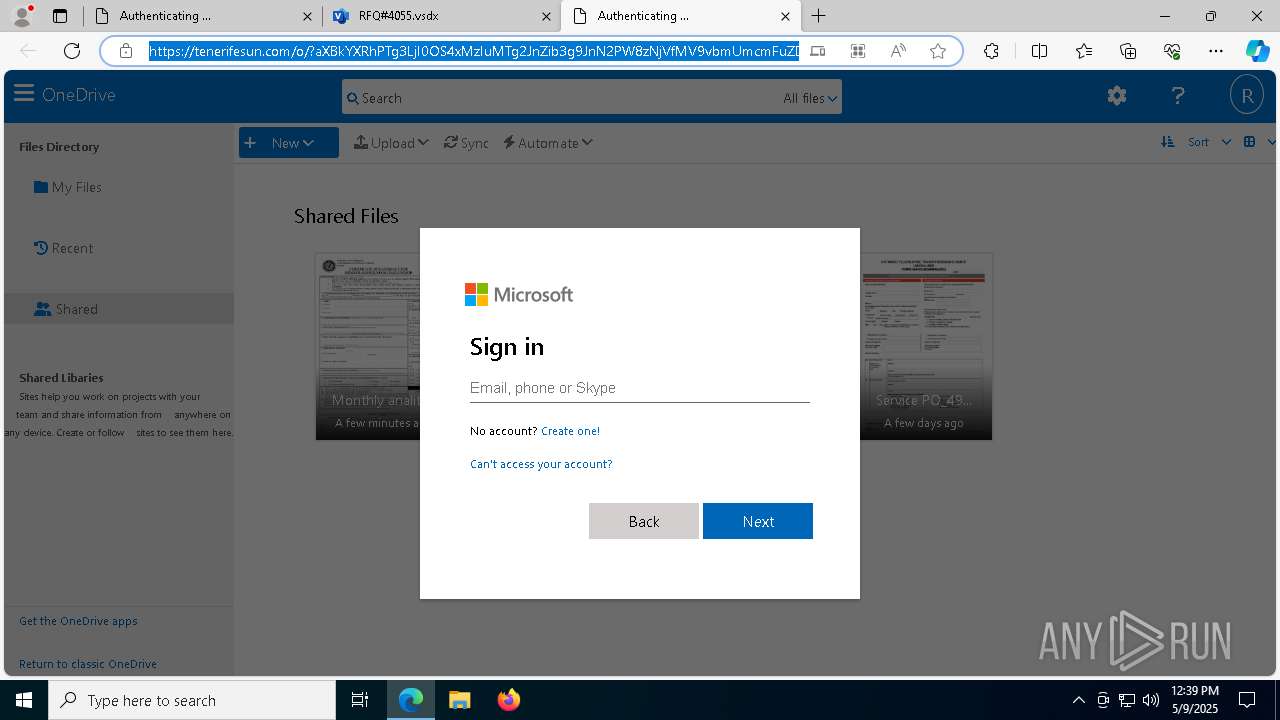Launch Firefox from the taskbar
The image size is (1280, 720).
(509, 700)
